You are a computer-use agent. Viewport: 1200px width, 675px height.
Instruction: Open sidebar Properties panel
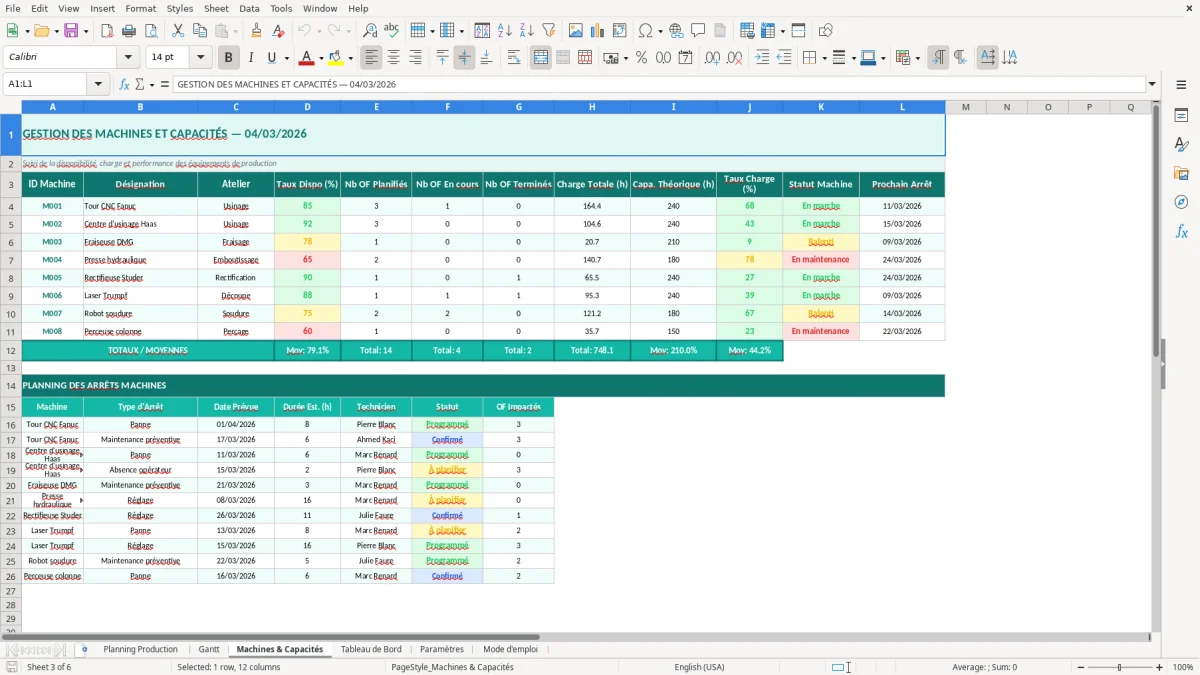1181,116
